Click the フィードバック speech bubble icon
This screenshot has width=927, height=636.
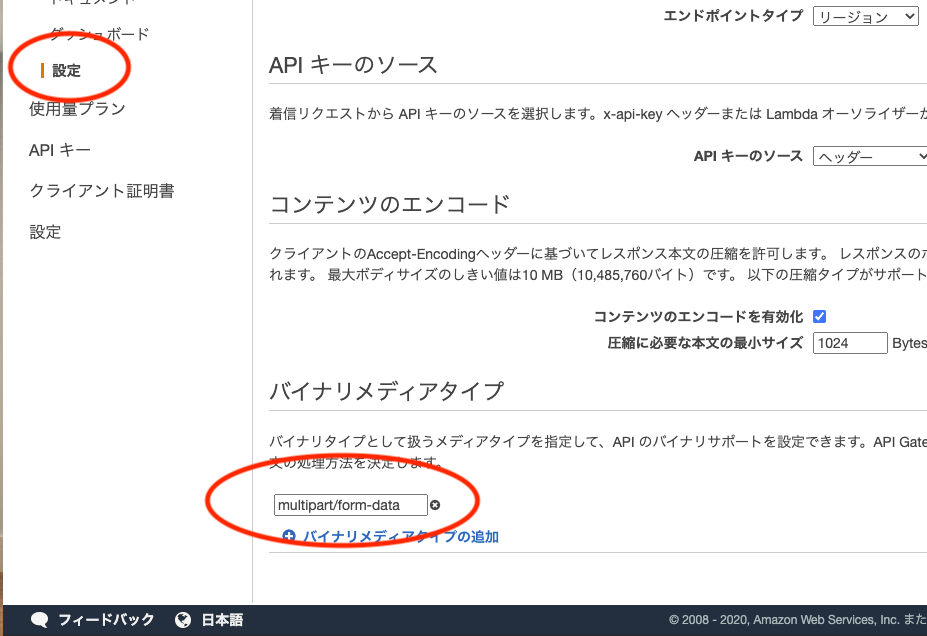(40, 620)
